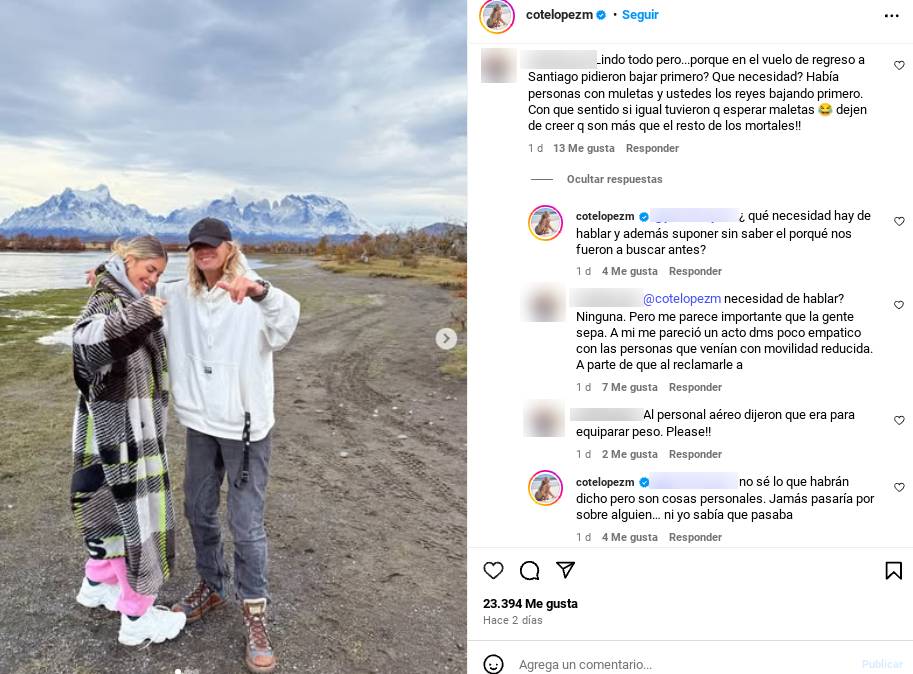The height and width of the screenshot is (674, 913).
Task: Save the post with the bookmark icon
Action: click(893, 570)
